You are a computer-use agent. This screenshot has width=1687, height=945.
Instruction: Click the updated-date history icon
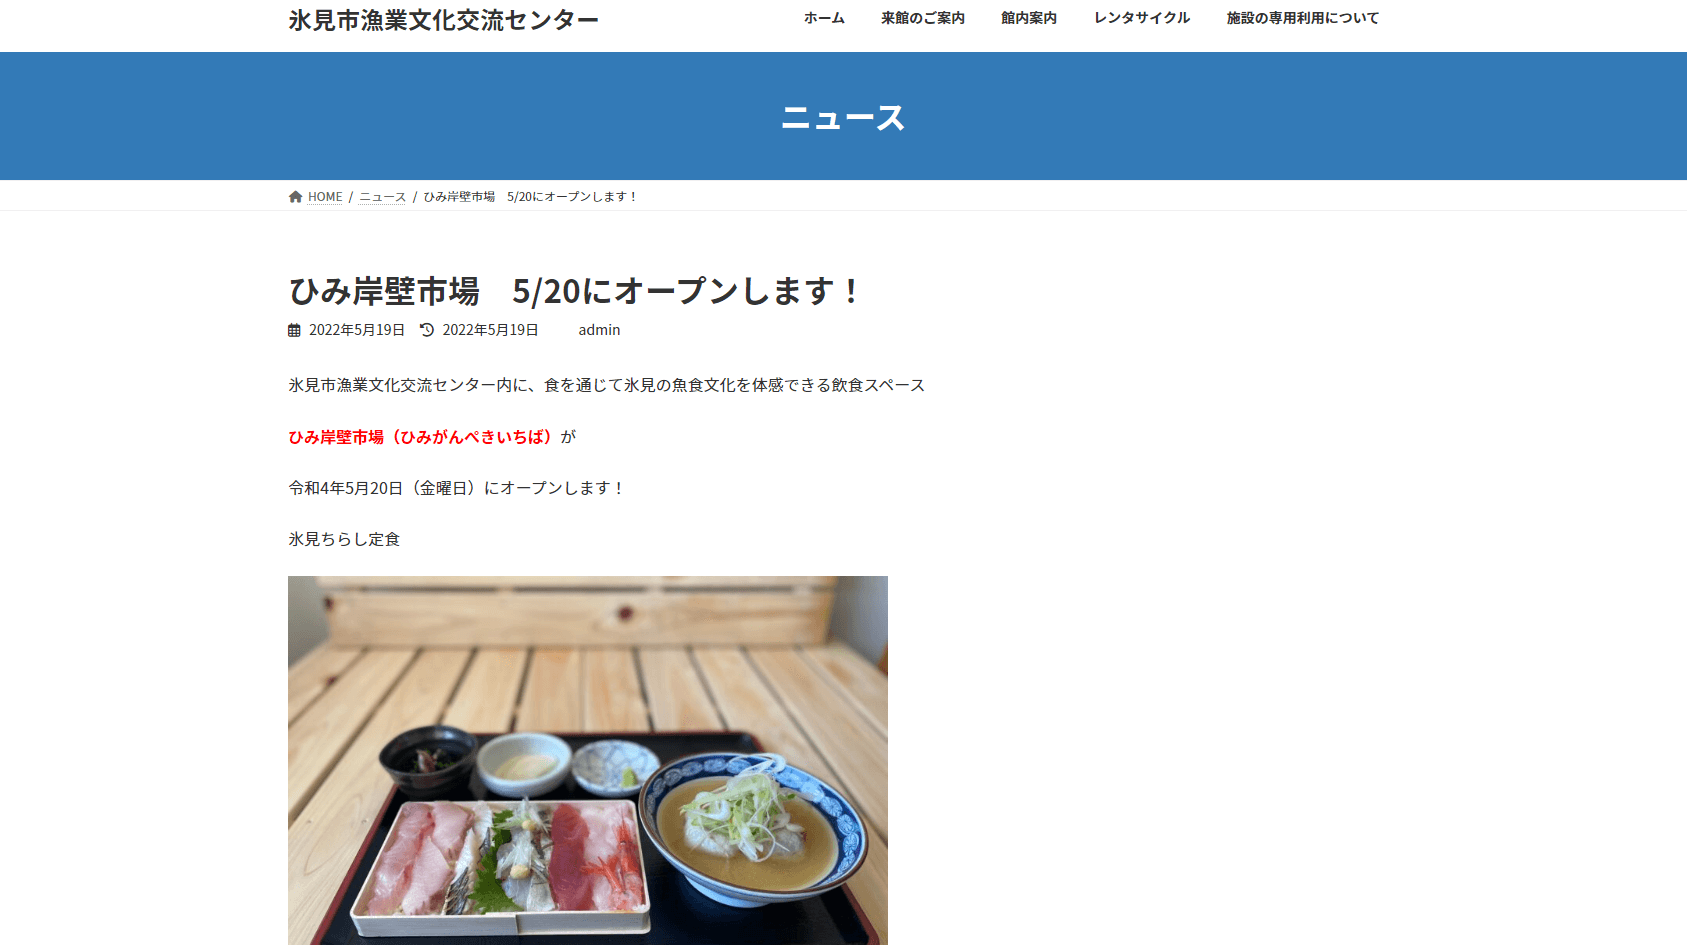[427, 330]
